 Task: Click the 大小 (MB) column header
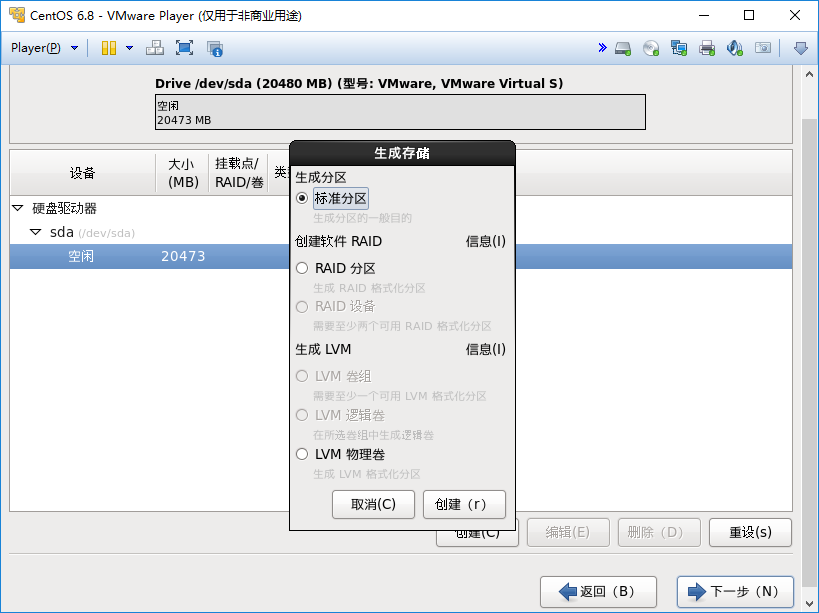coord(183,173)
